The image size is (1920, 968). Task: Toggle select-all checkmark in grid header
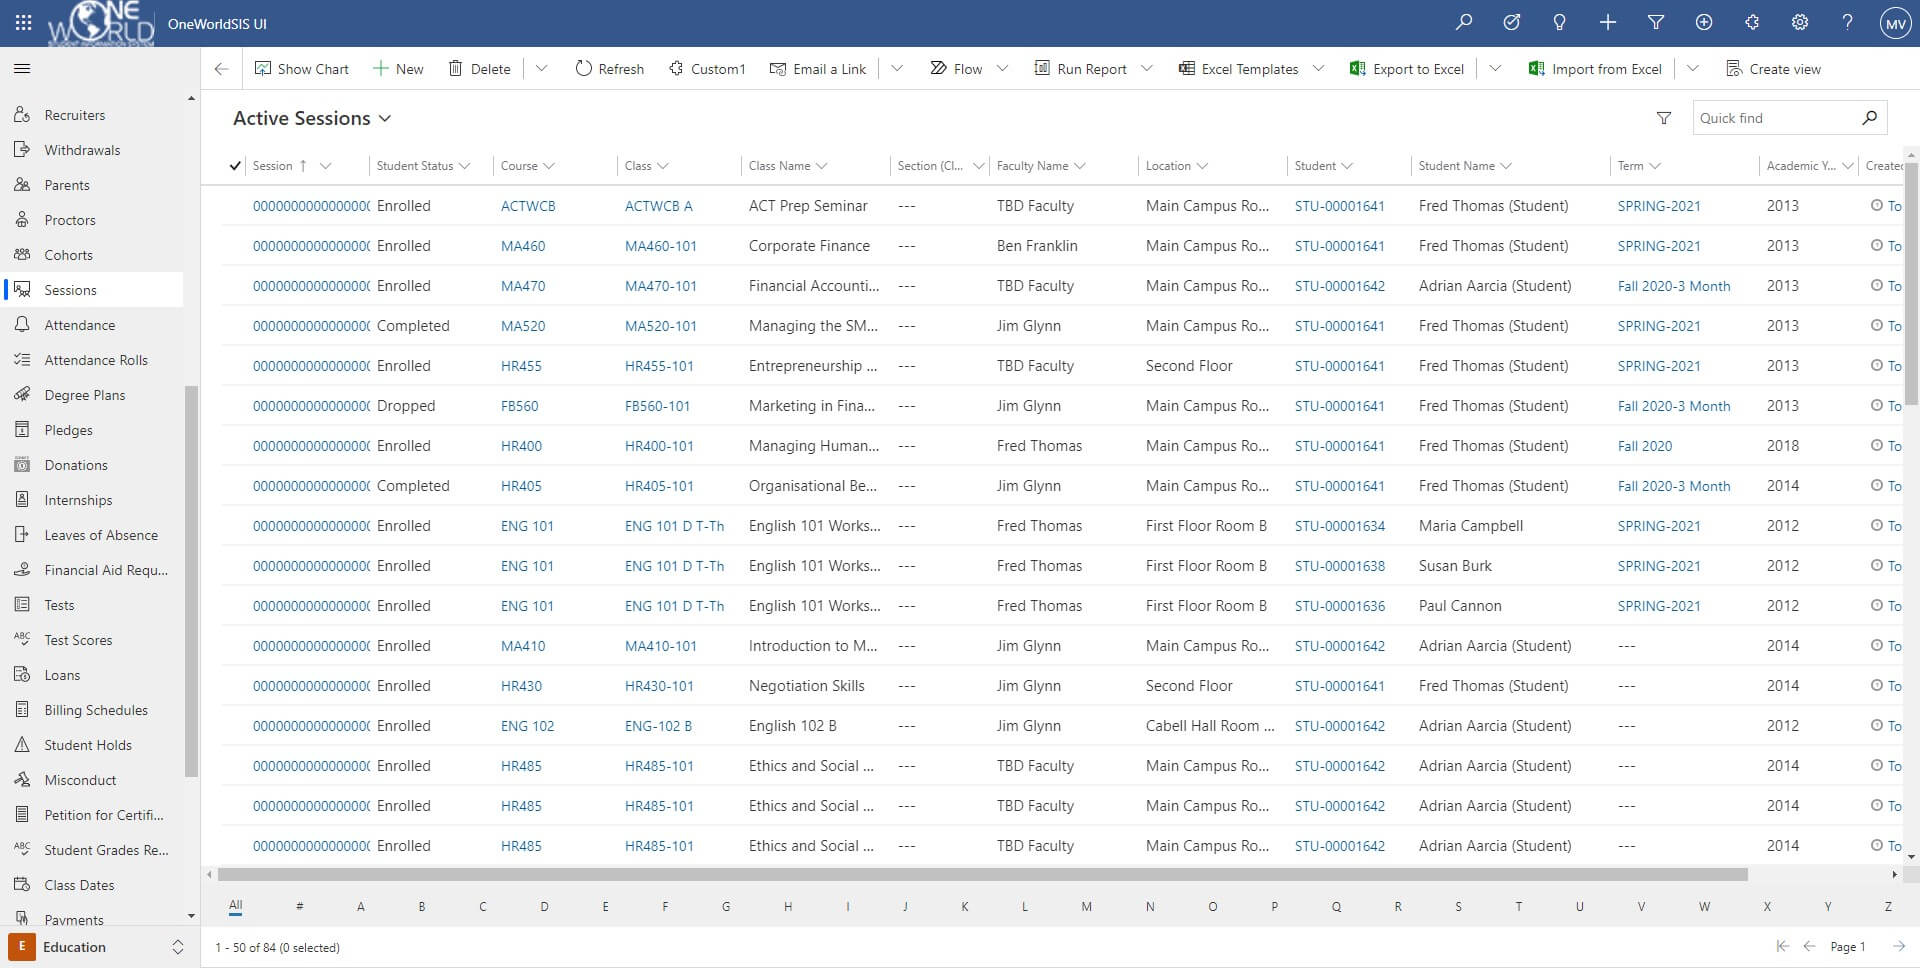pos(235,166)
